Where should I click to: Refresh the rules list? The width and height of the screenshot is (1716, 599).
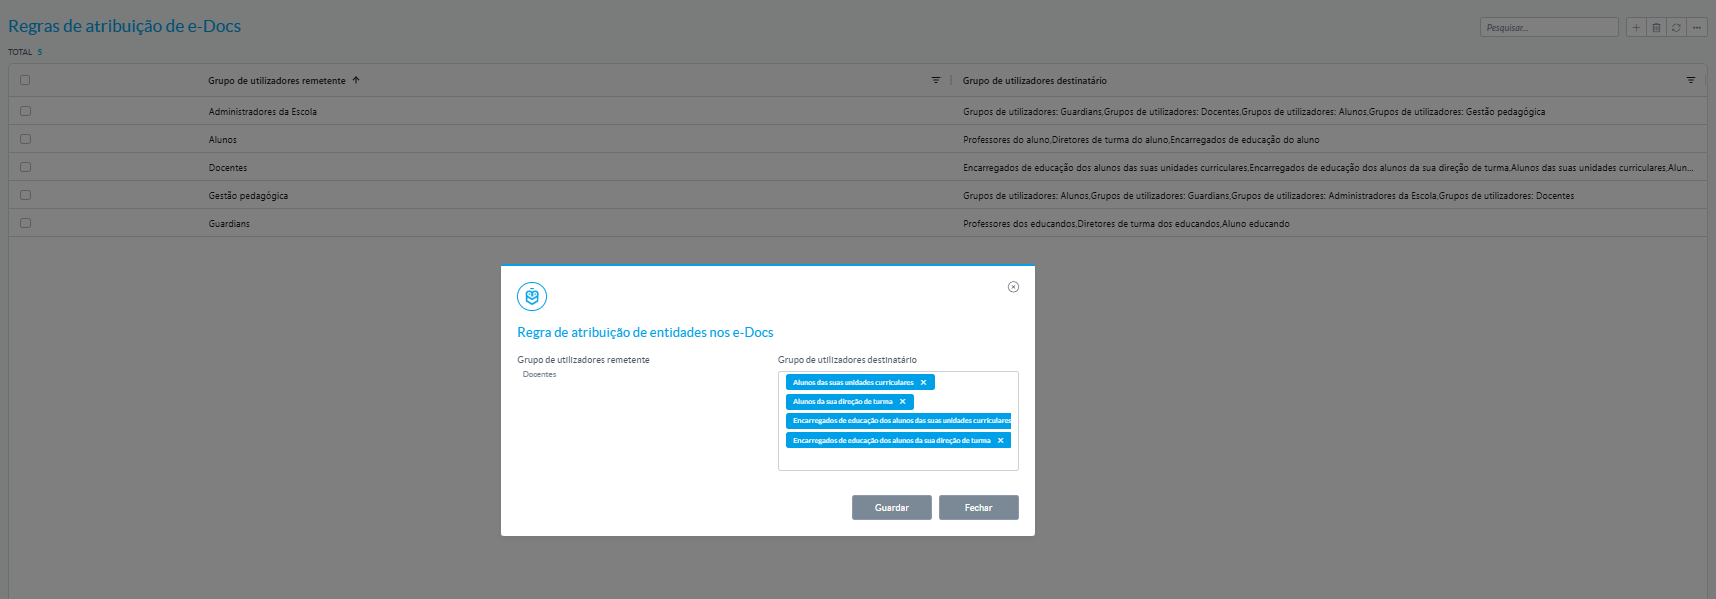(1676, 27)
